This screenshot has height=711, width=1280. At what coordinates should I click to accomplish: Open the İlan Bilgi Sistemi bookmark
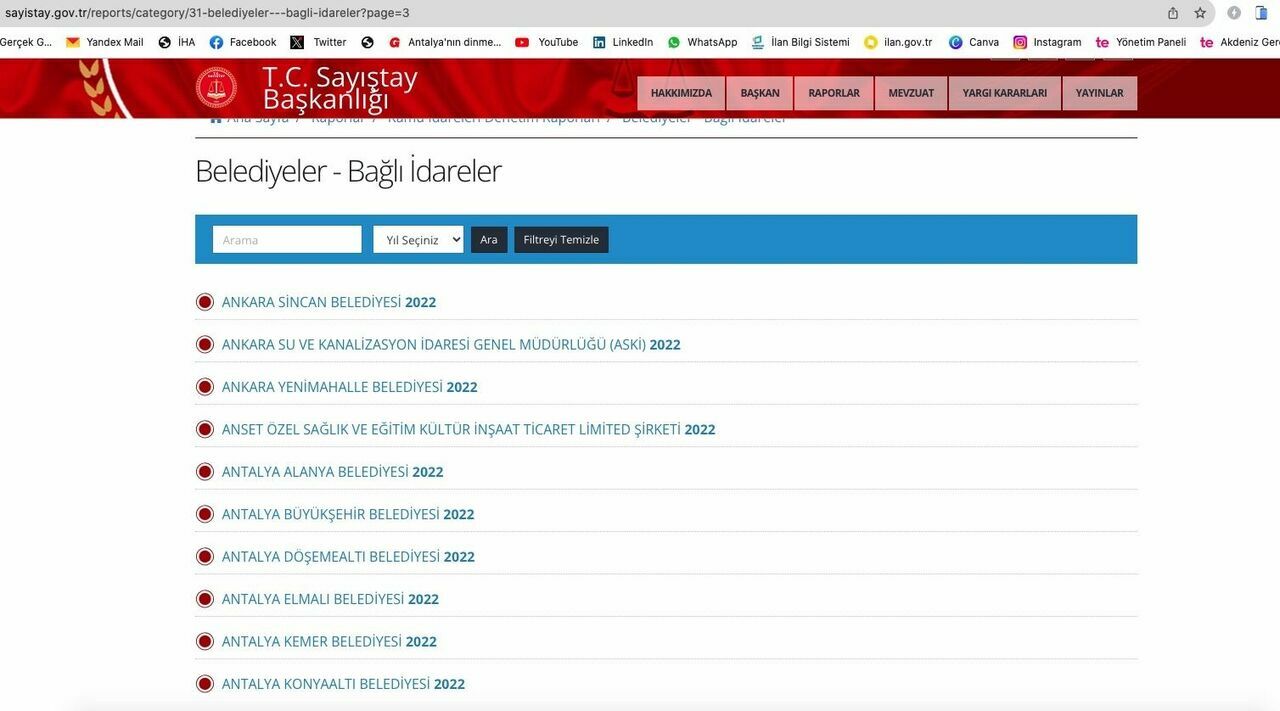800,42
